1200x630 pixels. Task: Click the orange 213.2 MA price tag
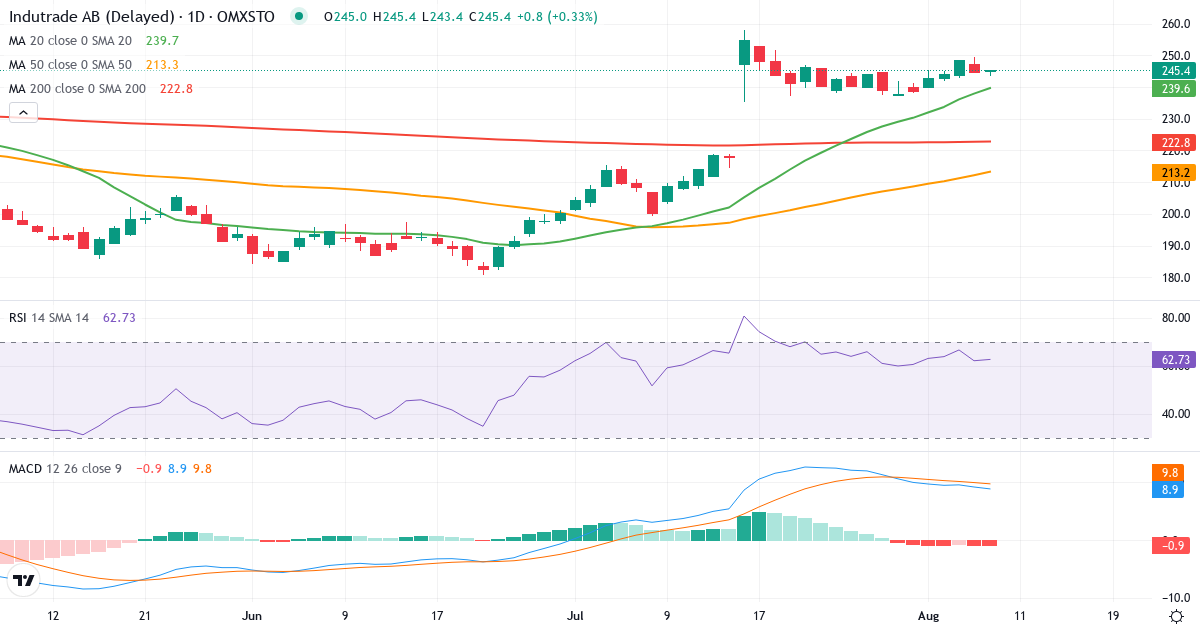tap(1176, 173)
